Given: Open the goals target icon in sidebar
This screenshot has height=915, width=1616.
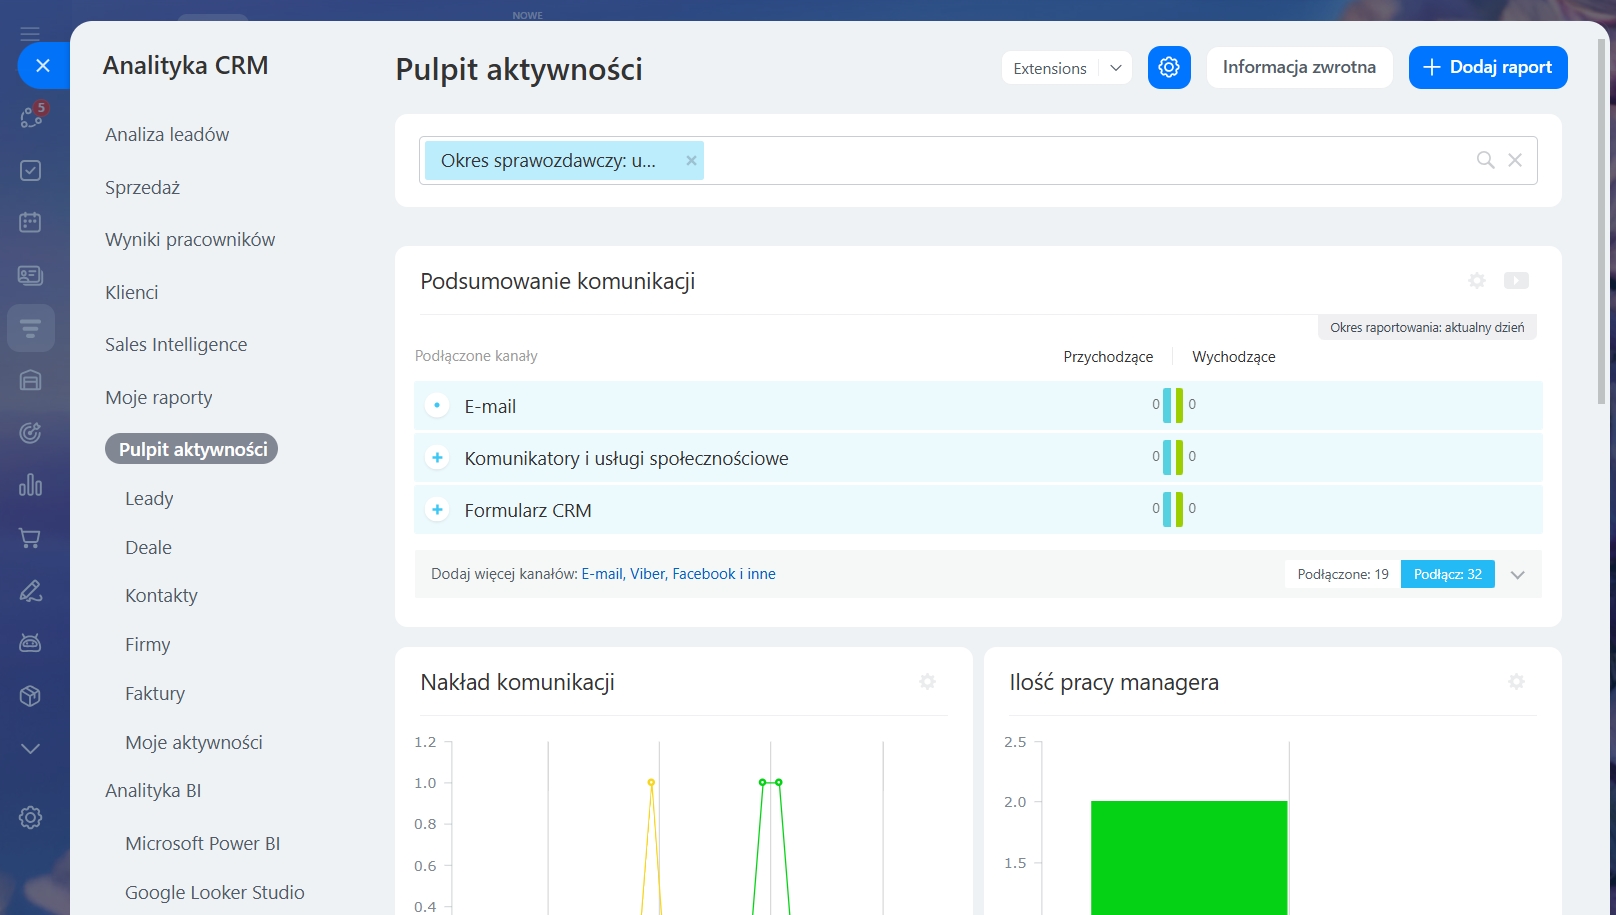Looking at the screenshot, I should coord(31,433).
